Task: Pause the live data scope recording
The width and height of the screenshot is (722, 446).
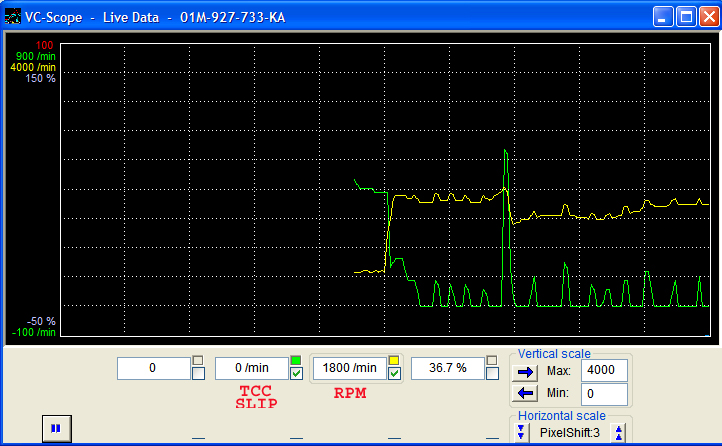Action: 55,428
